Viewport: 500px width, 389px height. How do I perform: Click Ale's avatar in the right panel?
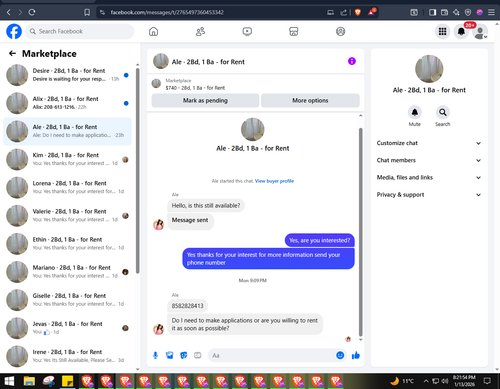click(x=429, y=69)
